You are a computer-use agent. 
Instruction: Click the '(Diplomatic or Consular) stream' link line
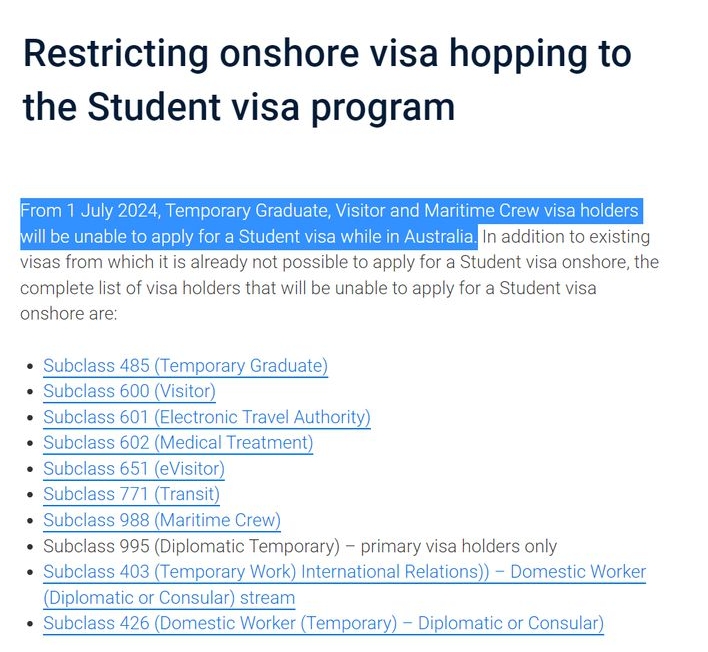point(169,598)
